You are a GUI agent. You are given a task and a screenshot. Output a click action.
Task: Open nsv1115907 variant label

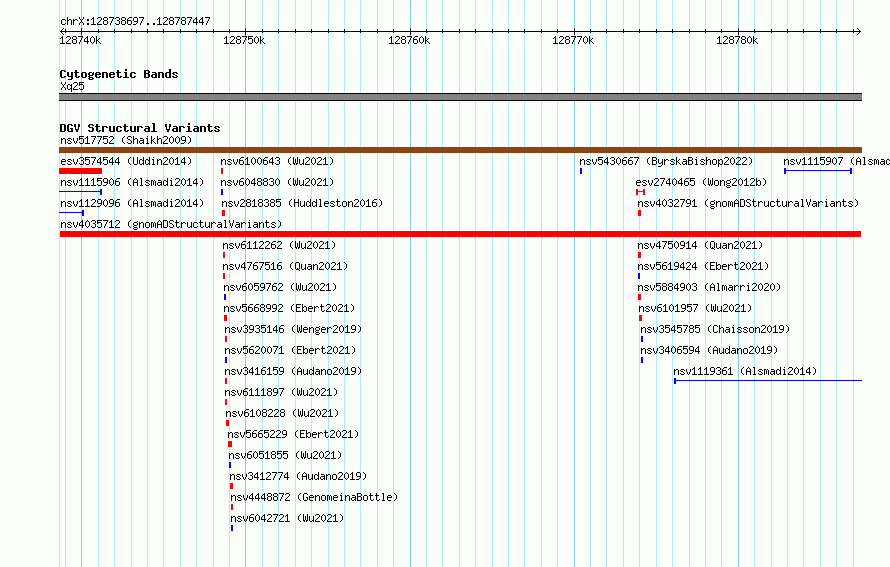[x=837, y=161]
